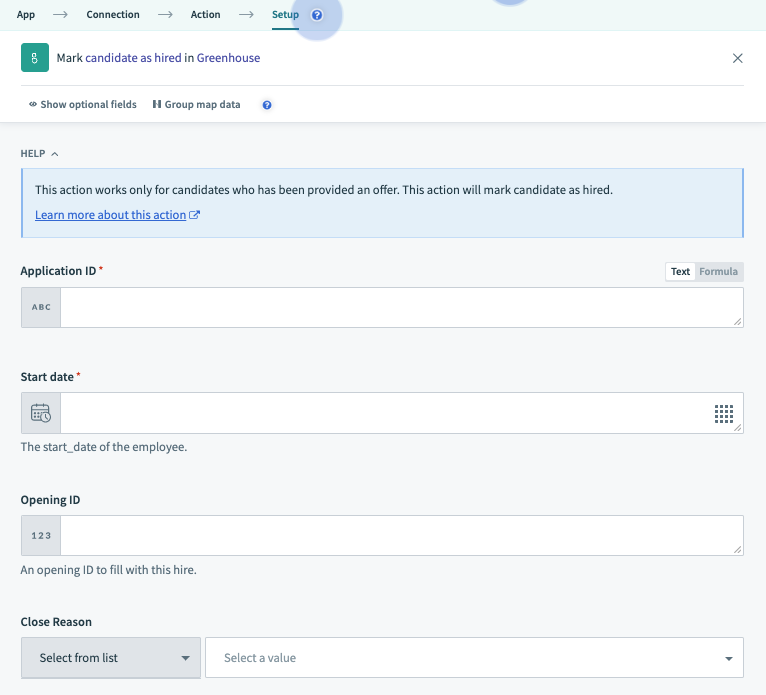The width and height of the screenshot is (766, 695).
Task: Click the help icon next to Group map data
Action: pyautogui.click(x=267, y=105)
